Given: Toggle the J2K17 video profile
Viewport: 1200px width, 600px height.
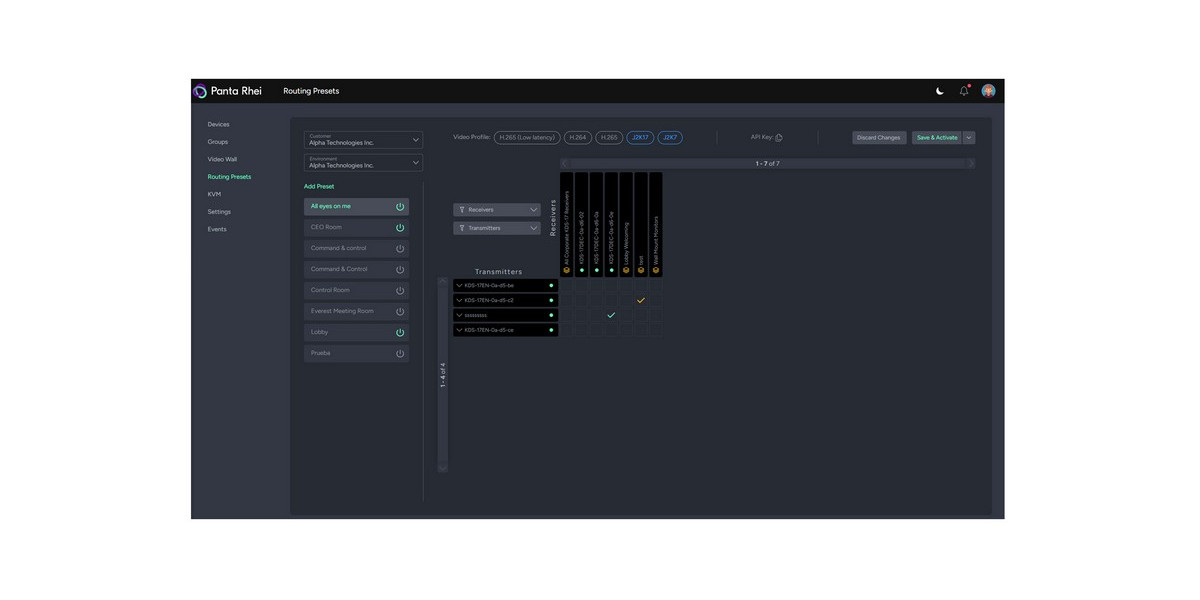Looking at the screenshot, I should click(x=640, y=138).
